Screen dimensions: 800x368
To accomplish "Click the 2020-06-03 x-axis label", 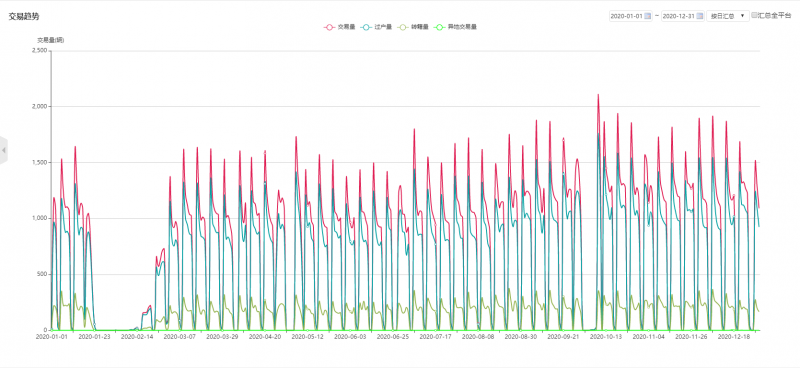I will coord(350,337).
